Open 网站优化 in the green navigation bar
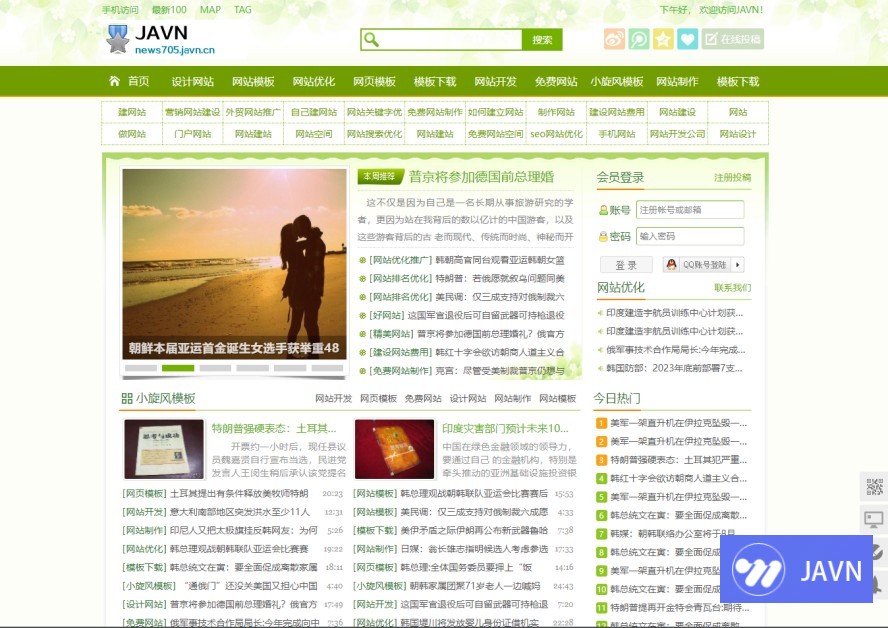 pos(314,82)
